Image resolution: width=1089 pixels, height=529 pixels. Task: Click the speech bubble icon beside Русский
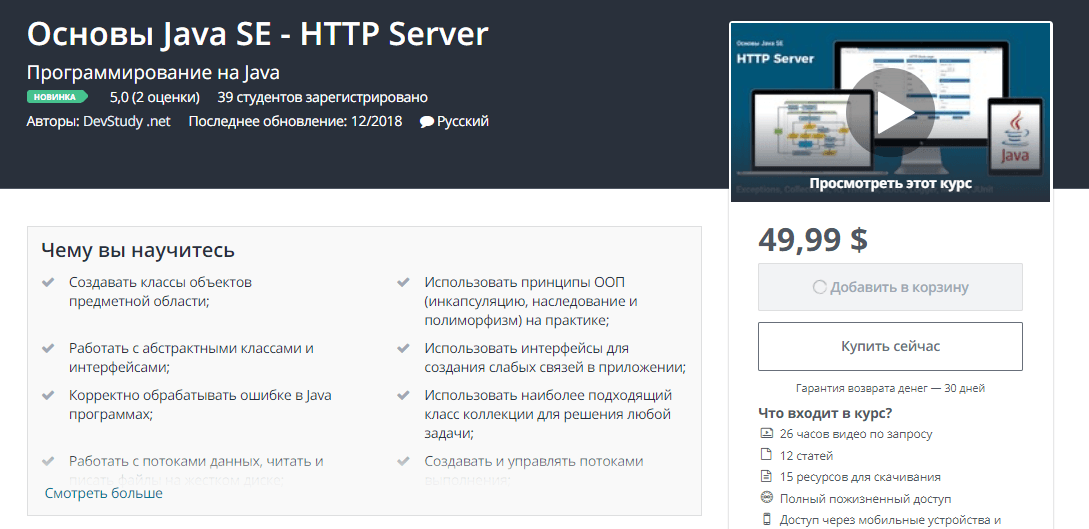point(426,121)
